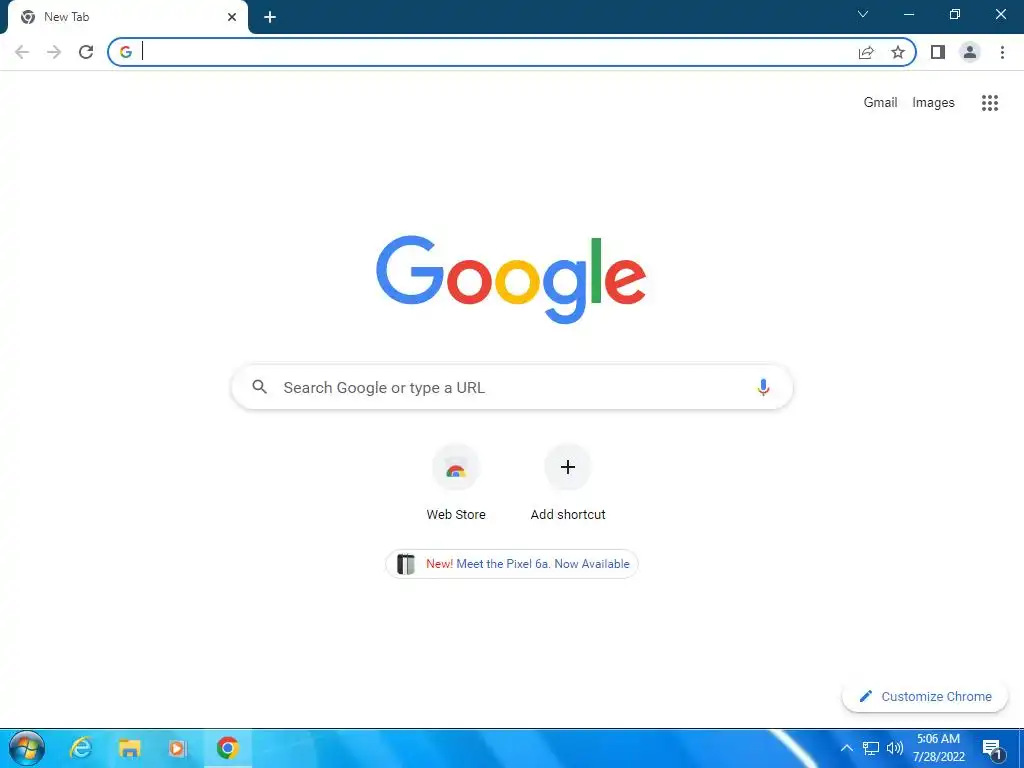Open the side panel icon
This screenshot has height=768, width=1024.
click(x=938, y=52)
